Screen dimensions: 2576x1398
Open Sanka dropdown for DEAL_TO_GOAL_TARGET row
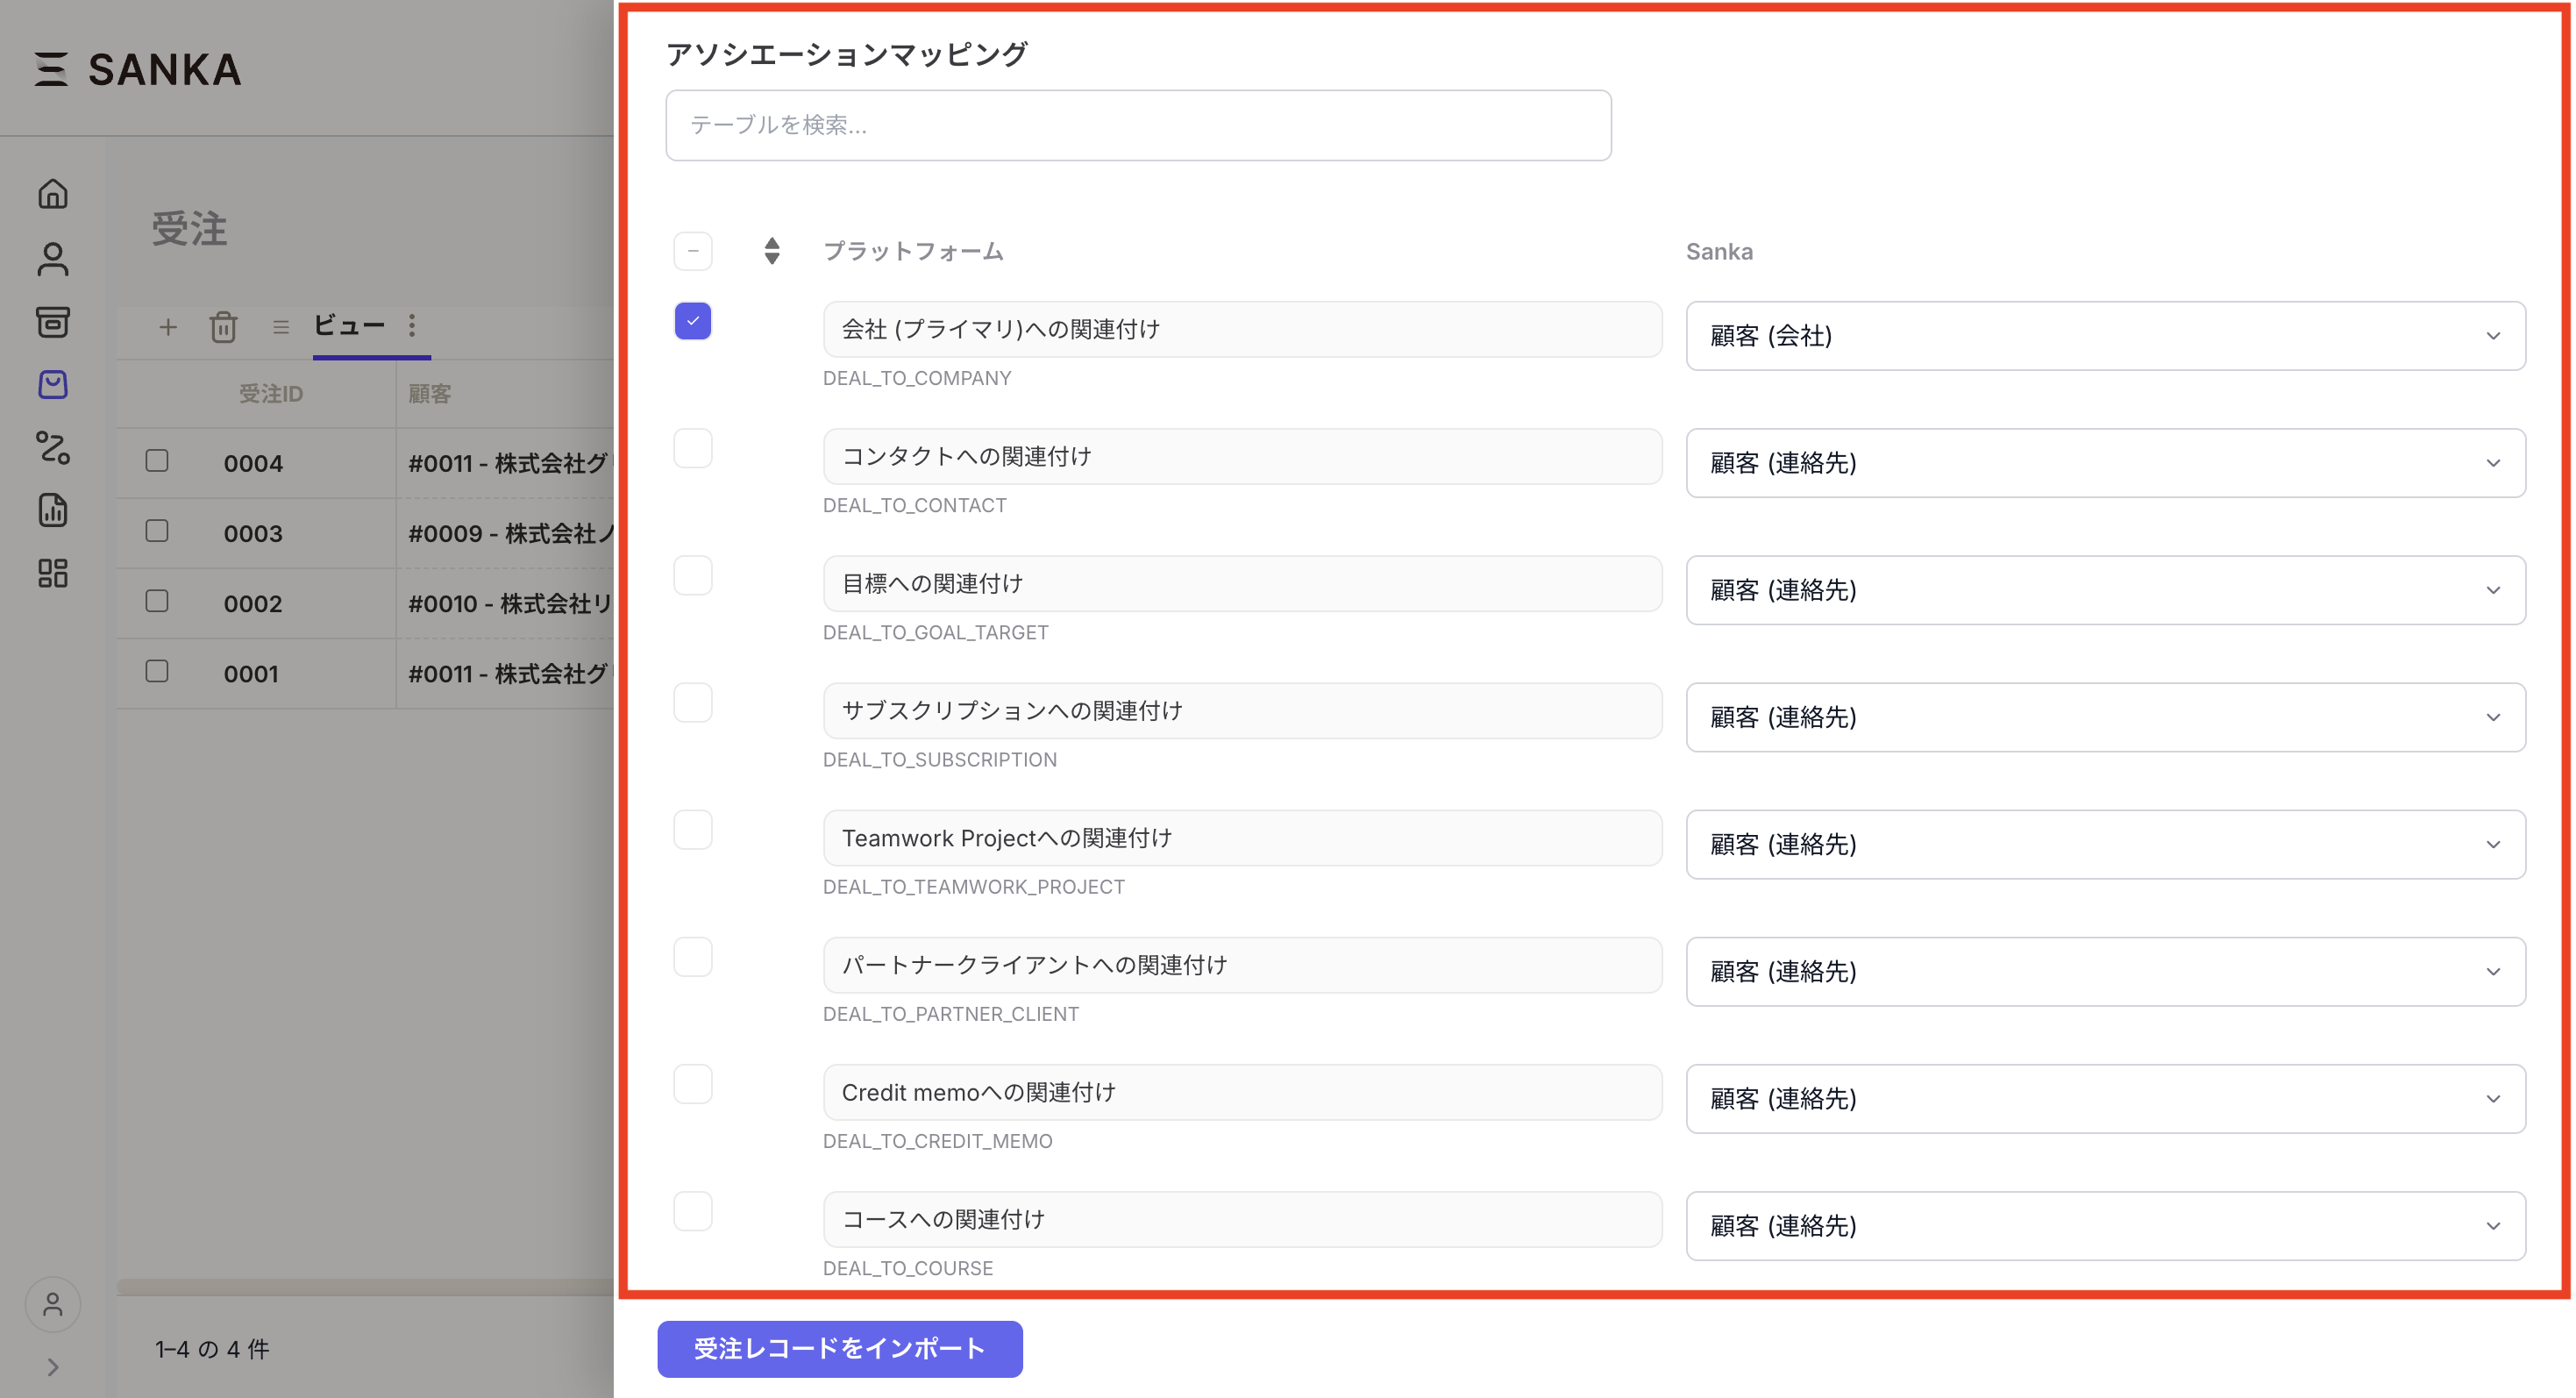(x=2105, y=590)
